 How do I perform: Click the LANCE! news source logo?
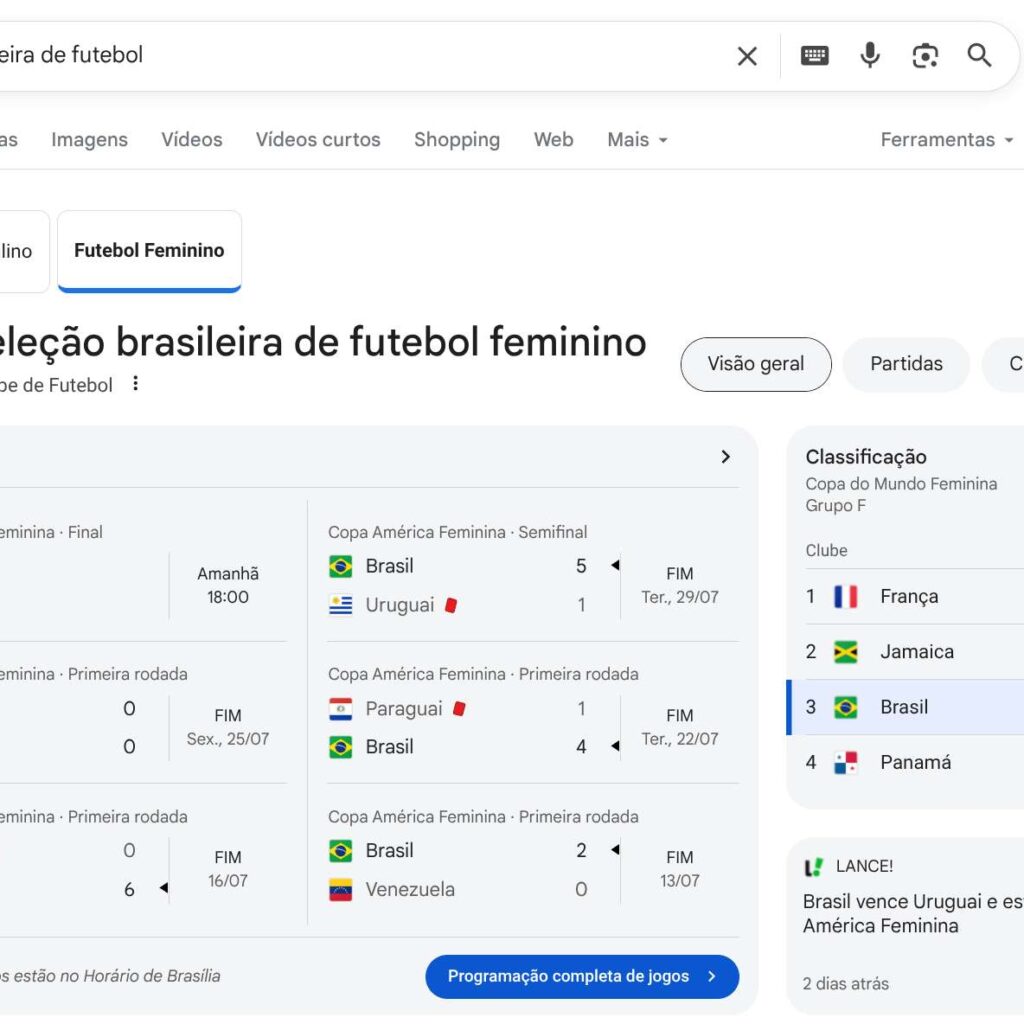[815, 867]
